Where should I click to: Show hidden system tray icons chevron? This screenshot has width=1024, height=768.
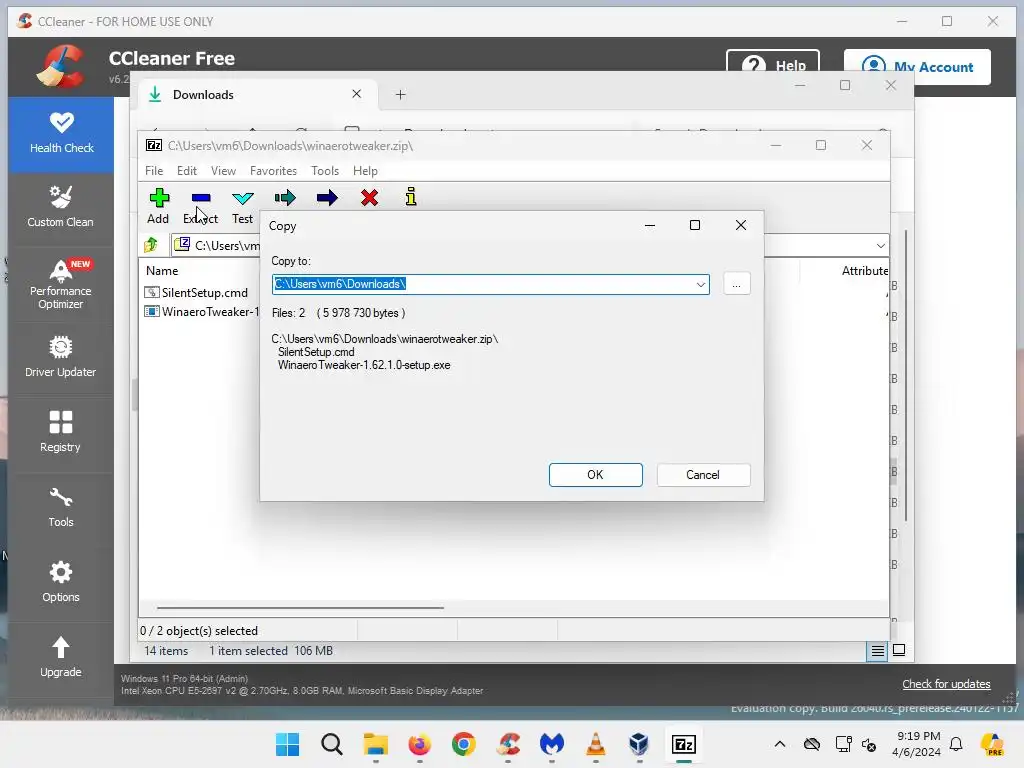tap(780, 744)
